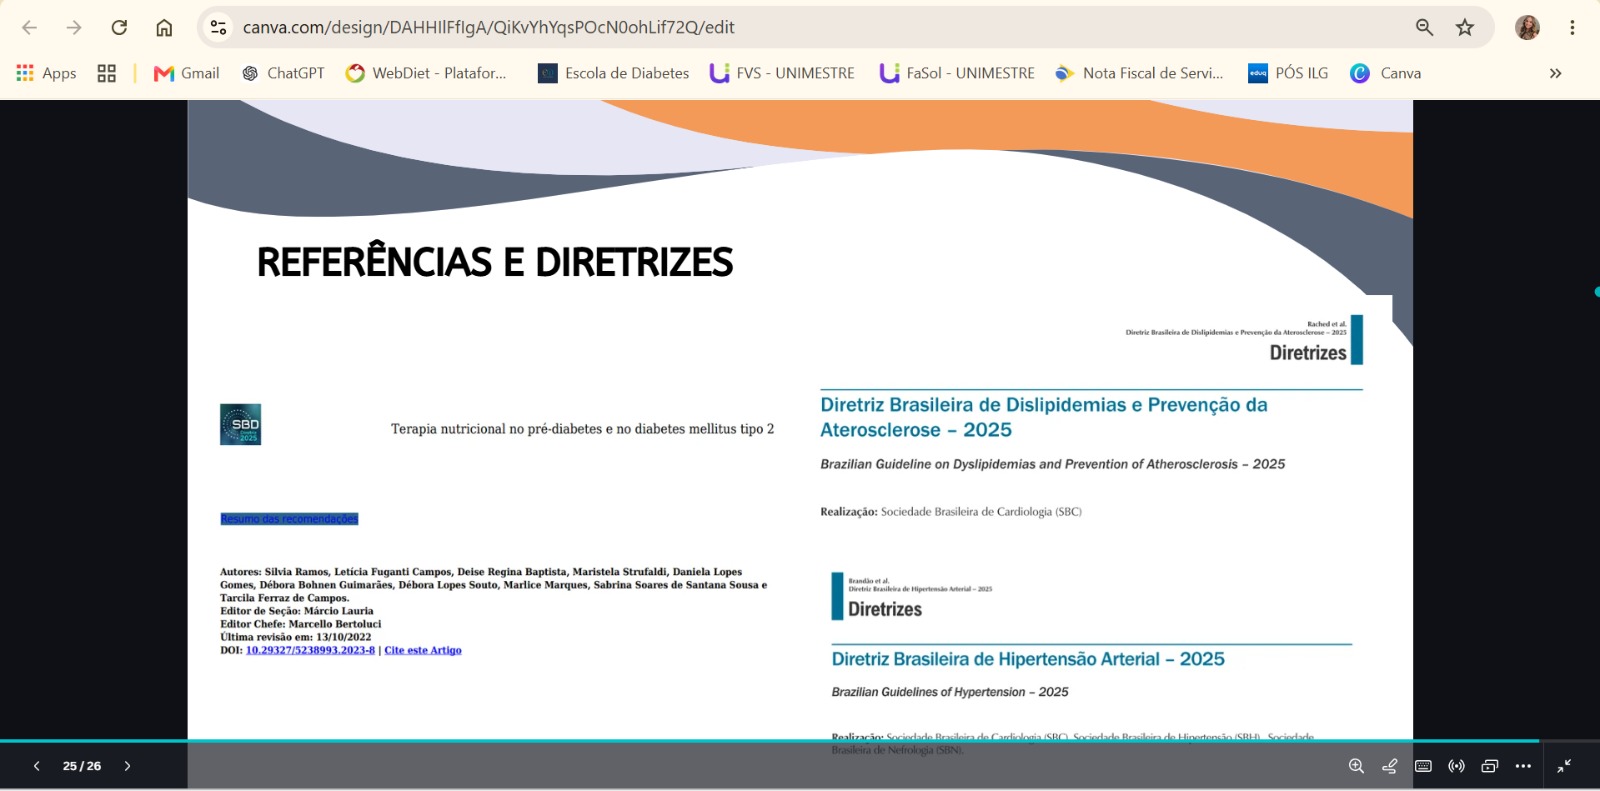The image size is (1600, 791).
Task: Click the browser forward arrow
Action: click(x=74, y=27)
